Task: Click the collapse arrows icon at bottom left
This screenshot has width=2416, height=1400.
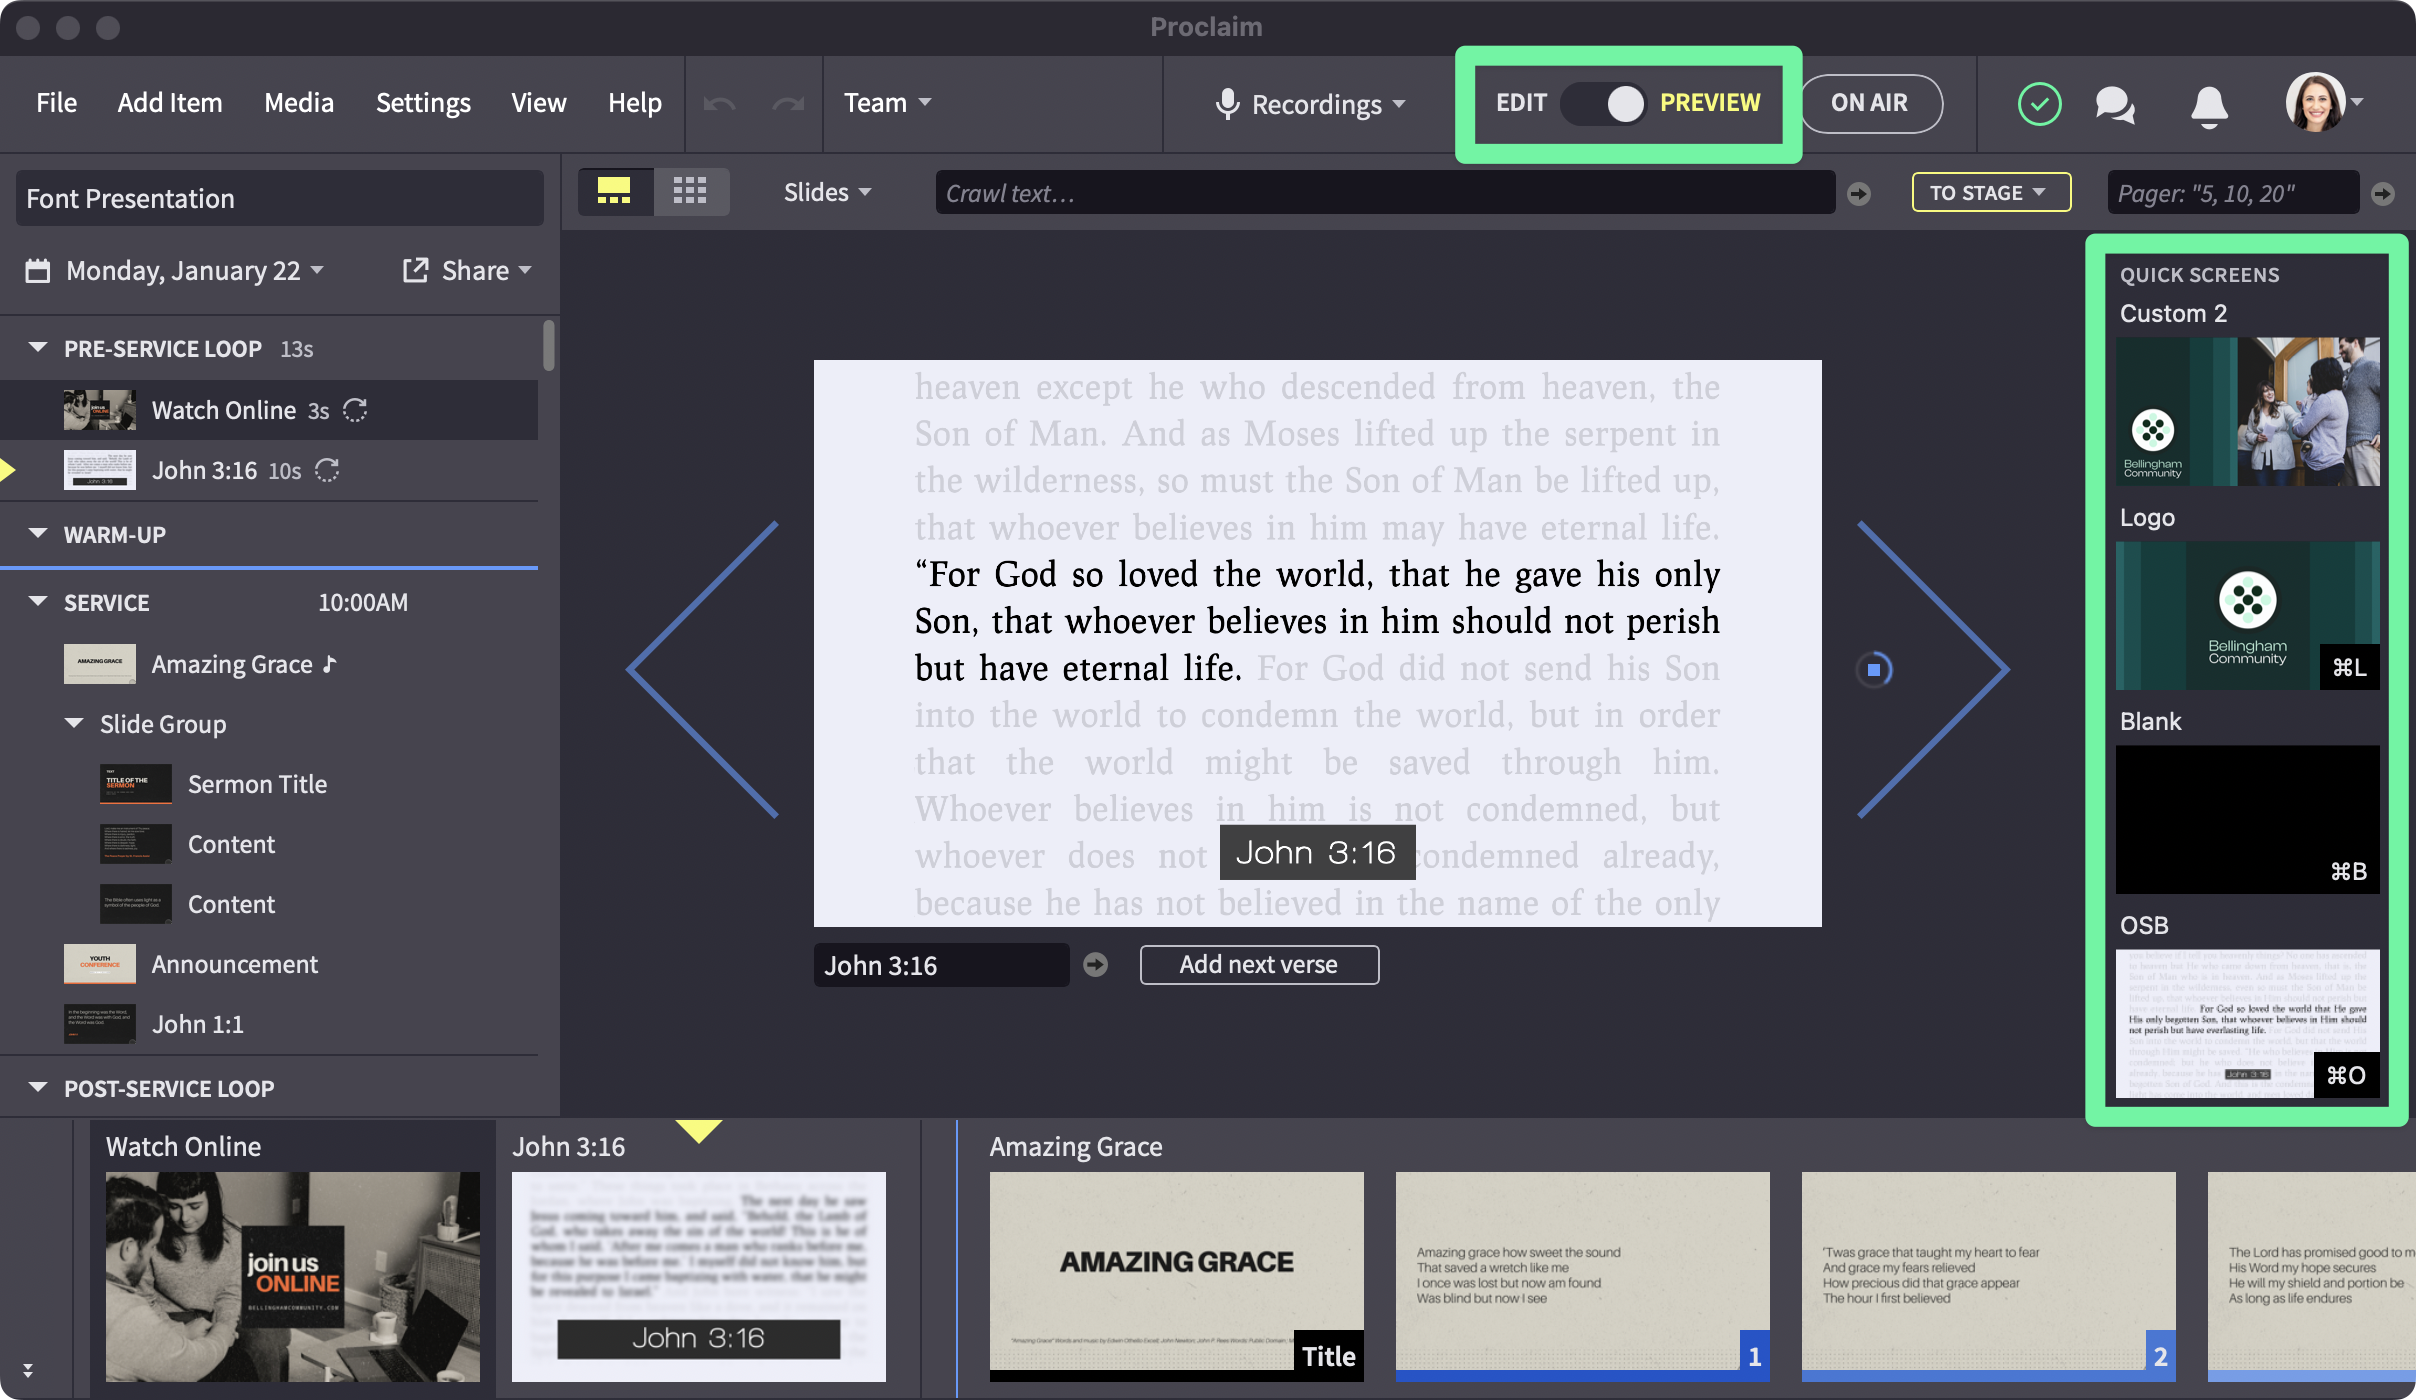Action: (x=28, y=1370)
